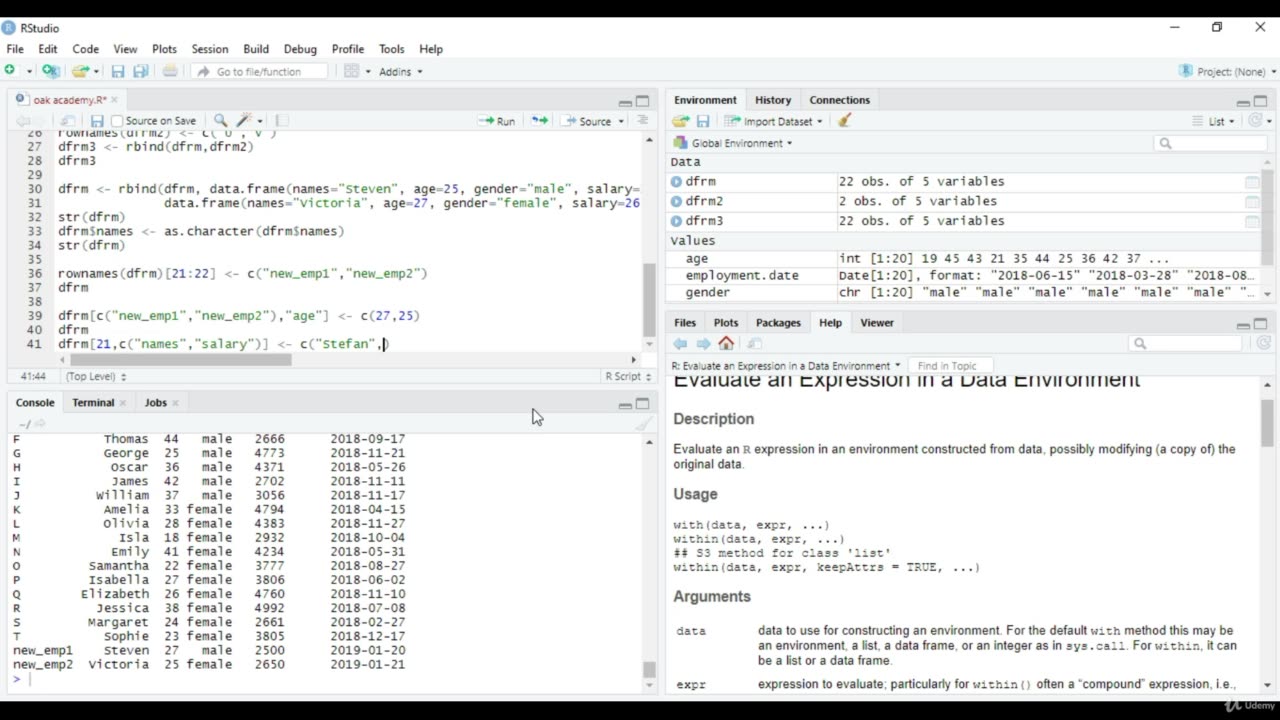Image resolution: width=1280 pixels, height=720 pixels.
Task: Save workspace in the Environment pane
Action: (x=703, y=121)
